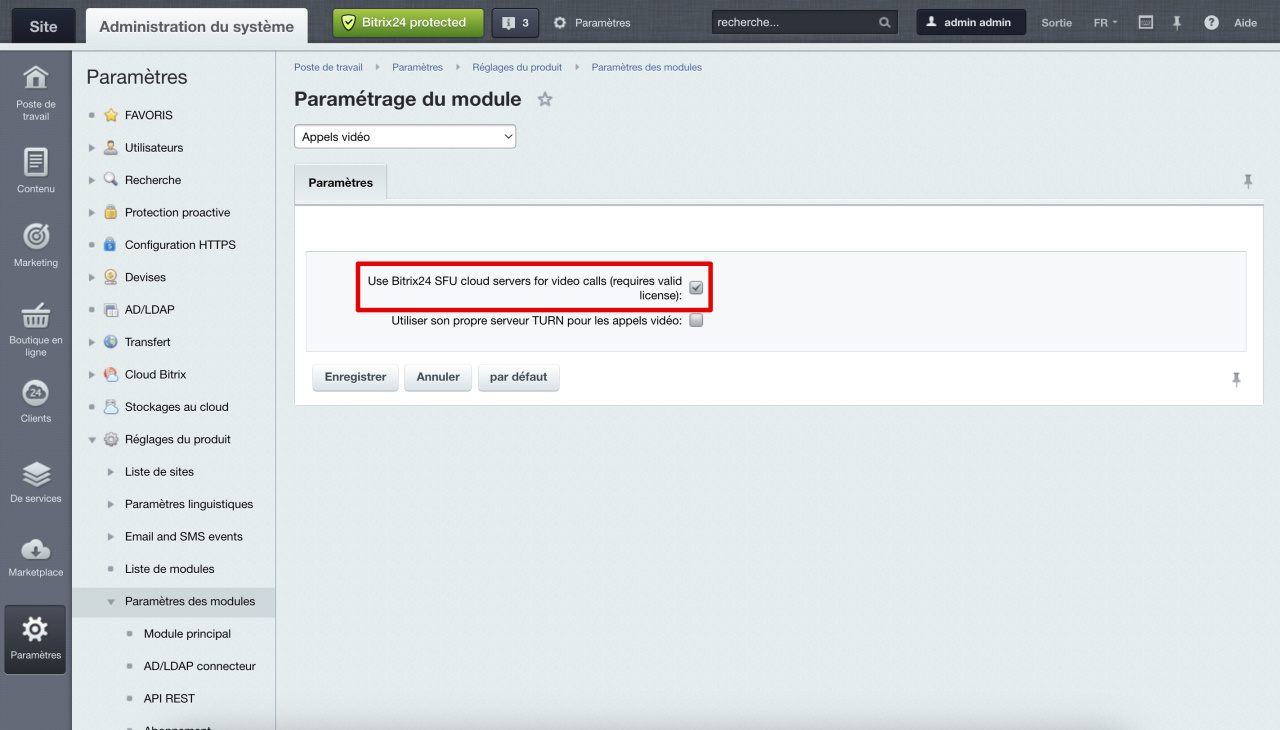Expand the Utilisateurs tree node
The height and width of the screenshot is (730, 1280).
coord(92,147)
